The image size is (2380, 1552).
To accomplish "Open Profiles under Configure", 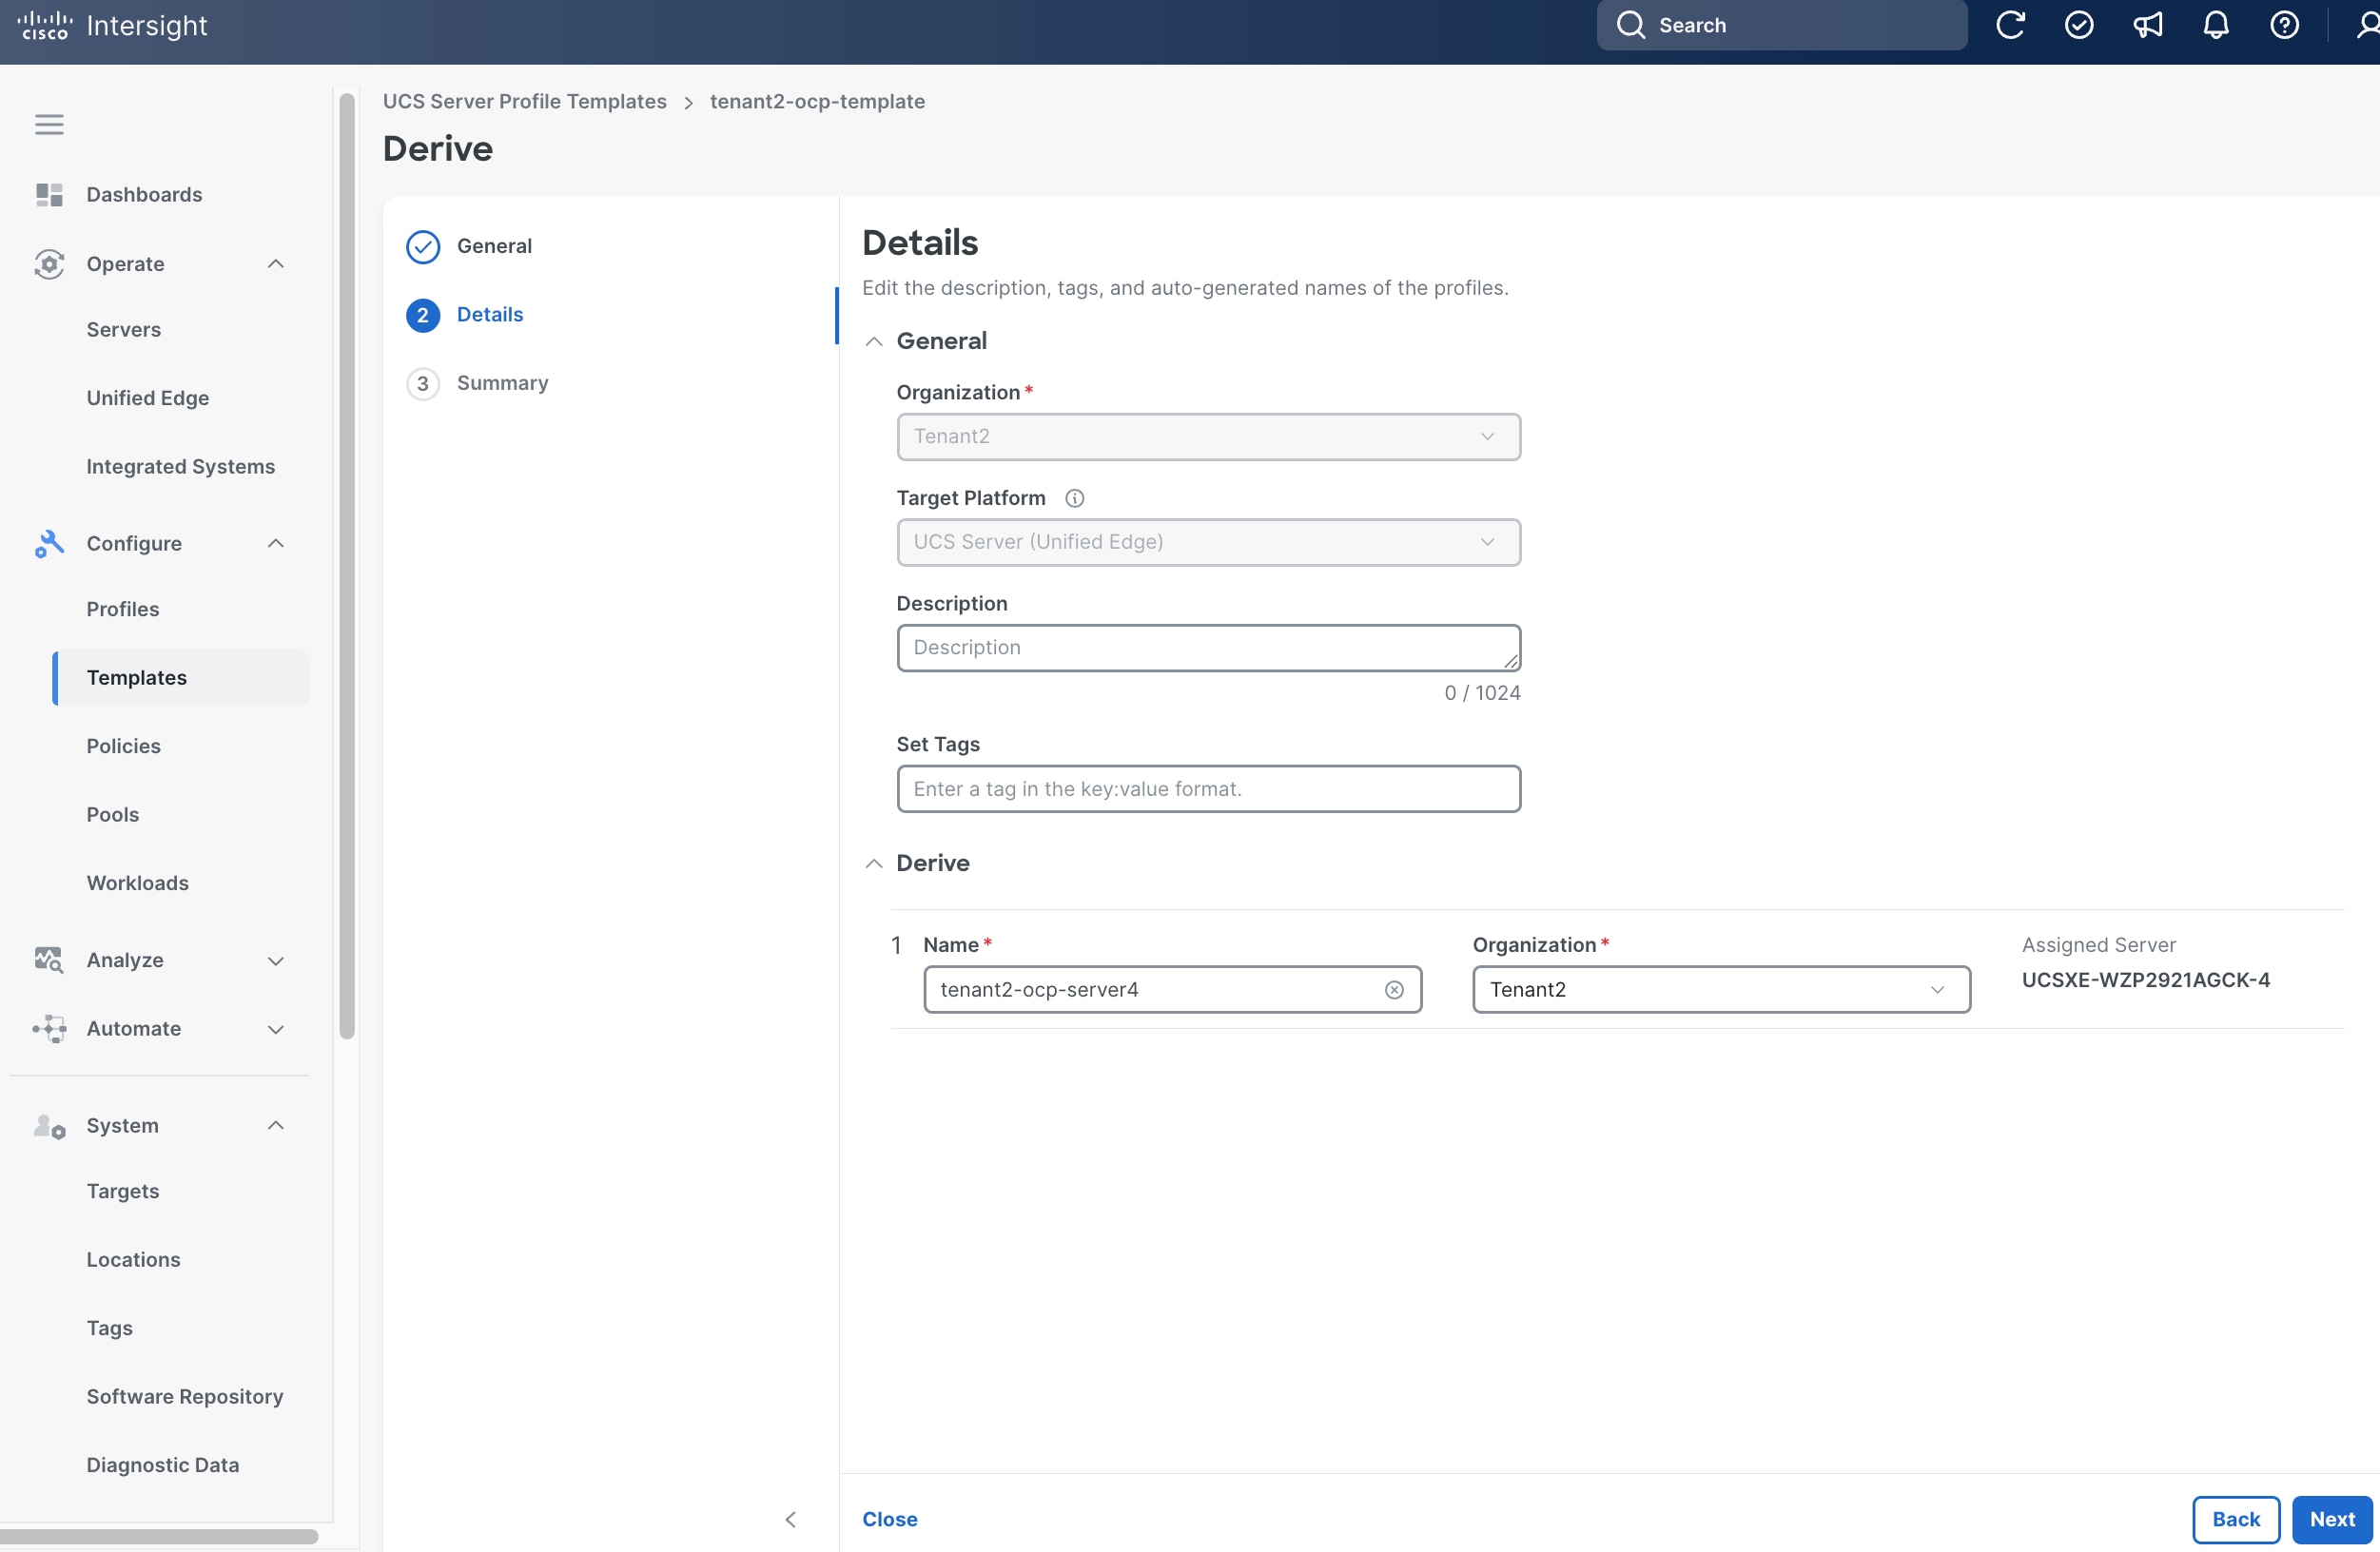I will tap(123, 609).
